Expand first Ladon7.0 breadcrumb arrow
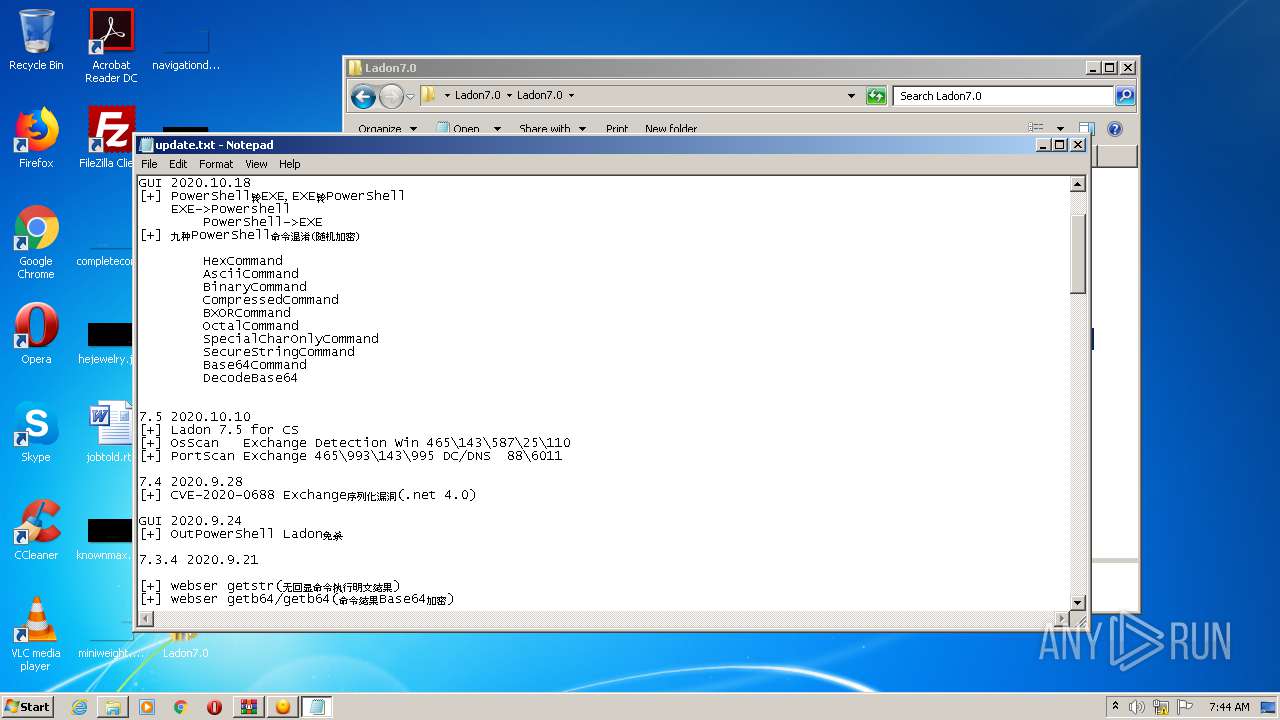Image resolution: width=1280 pixels, height=720 pixels. pyautogui.click(x=509, y=96)
